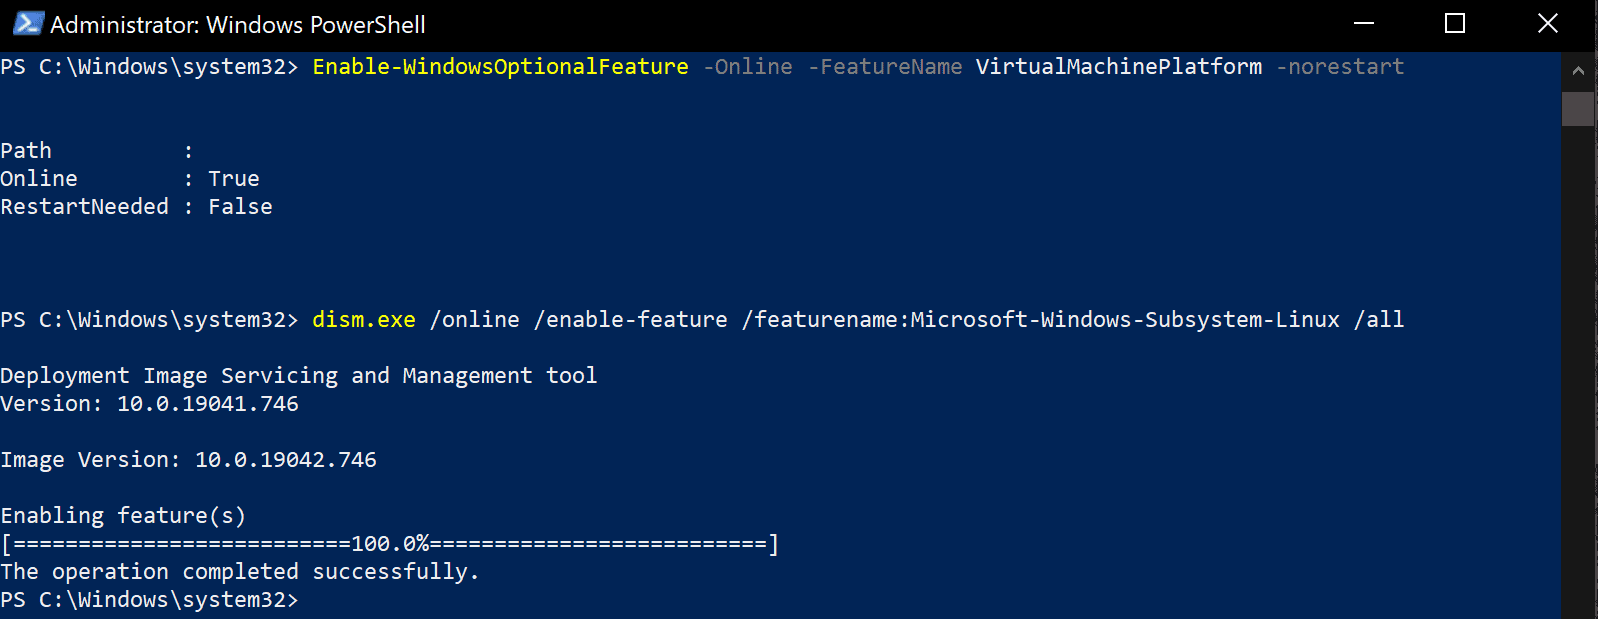This screenshot has height=619, width=1598.
Task: Click the -FeatureName parameter text
Action: click(x=885, y=67)
